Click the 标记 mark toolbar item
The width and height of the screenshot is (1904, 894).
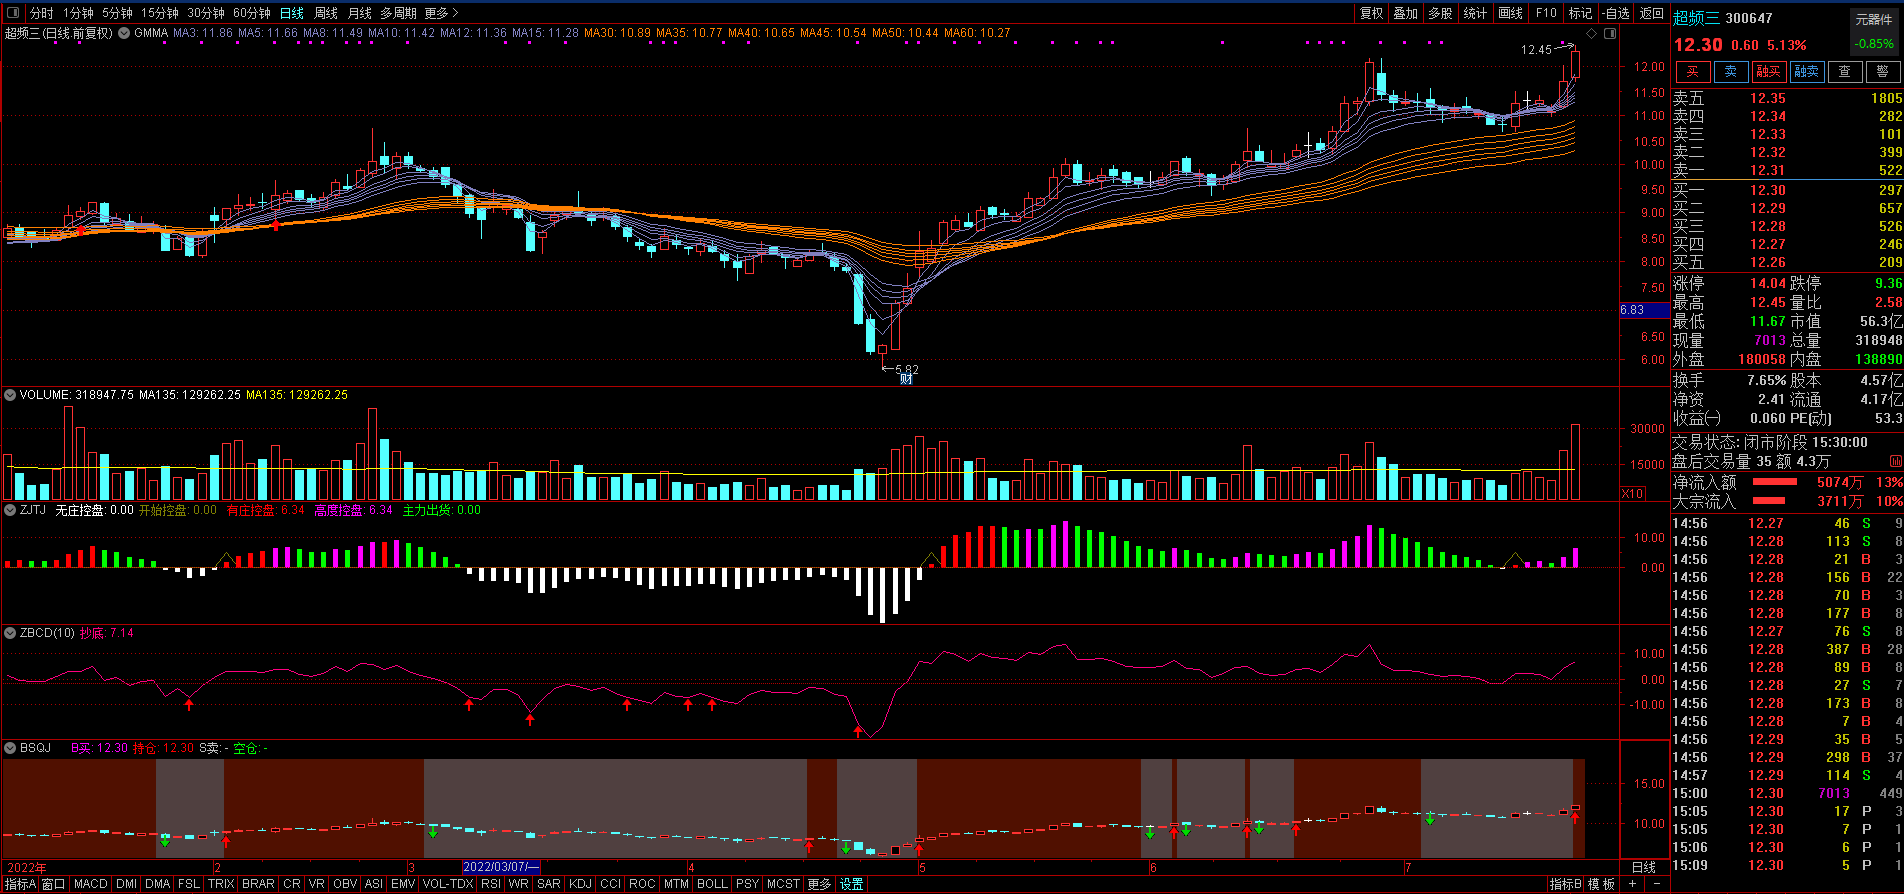pos(1580,13)
